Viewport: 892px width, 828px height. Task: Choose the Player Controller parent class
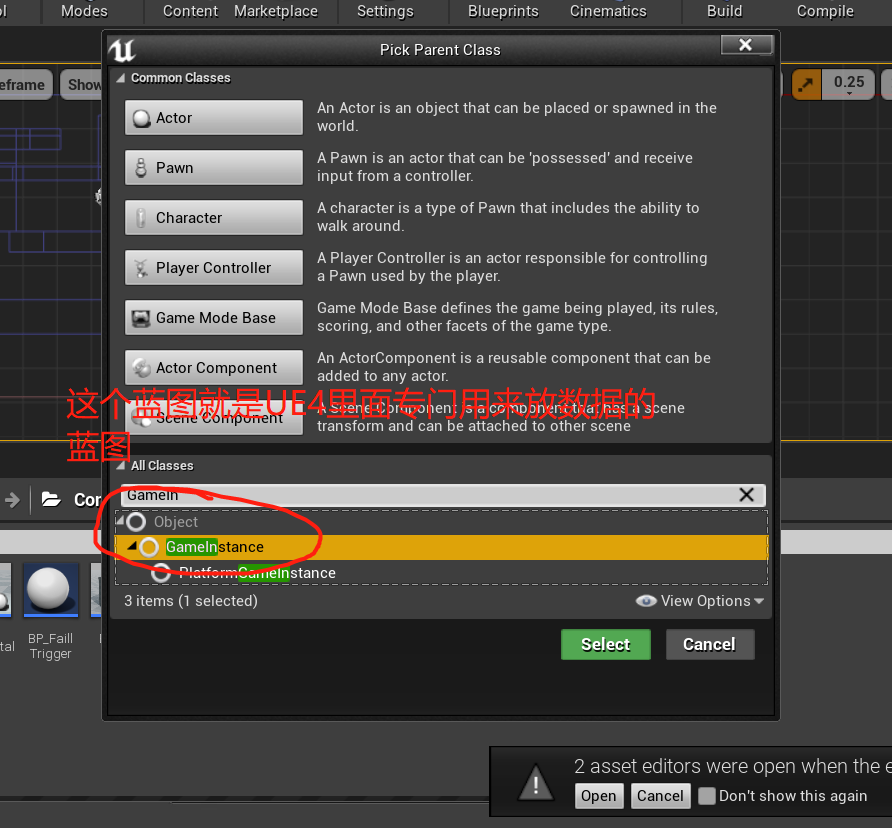(213, 268)
